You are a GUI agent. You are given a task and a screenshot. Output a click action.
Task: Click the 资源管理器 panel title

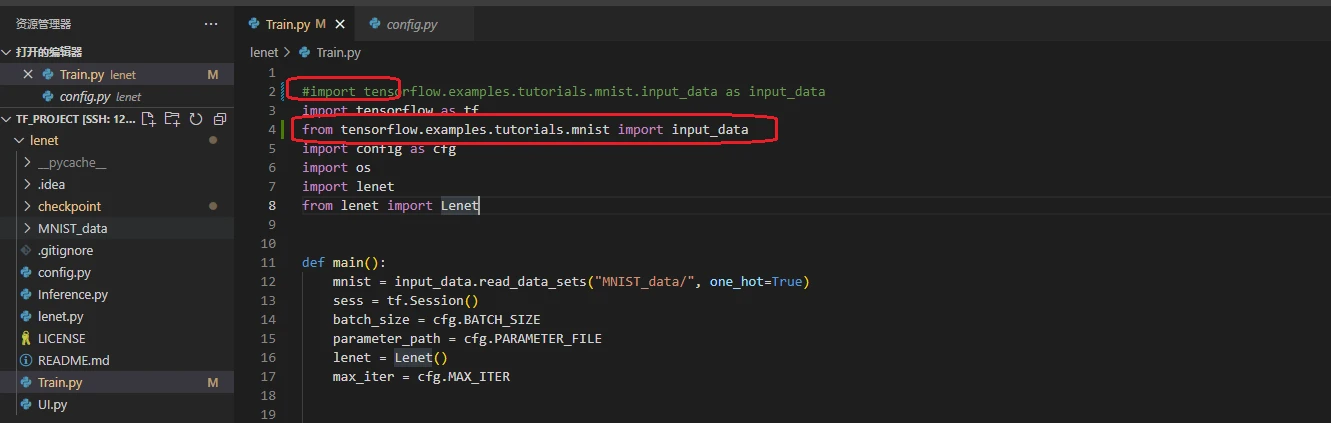click(43, 24)
